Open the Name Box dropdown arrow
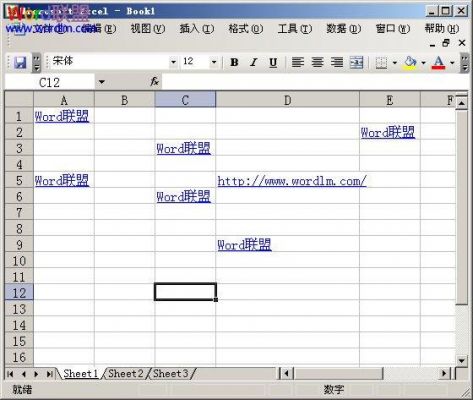 102,82
